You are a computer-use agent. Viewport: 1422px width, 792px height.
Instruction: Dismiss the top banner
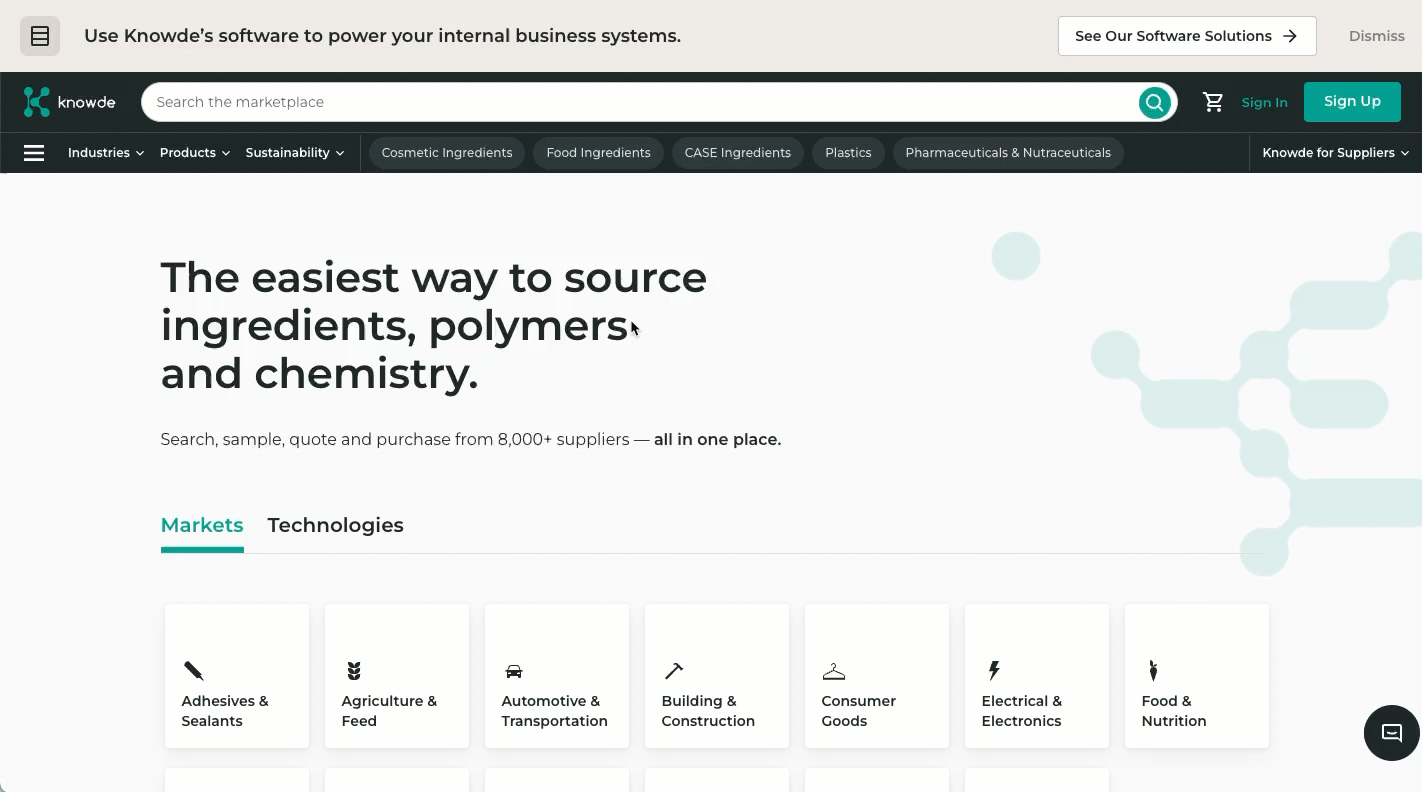[x=1377, y=36]
